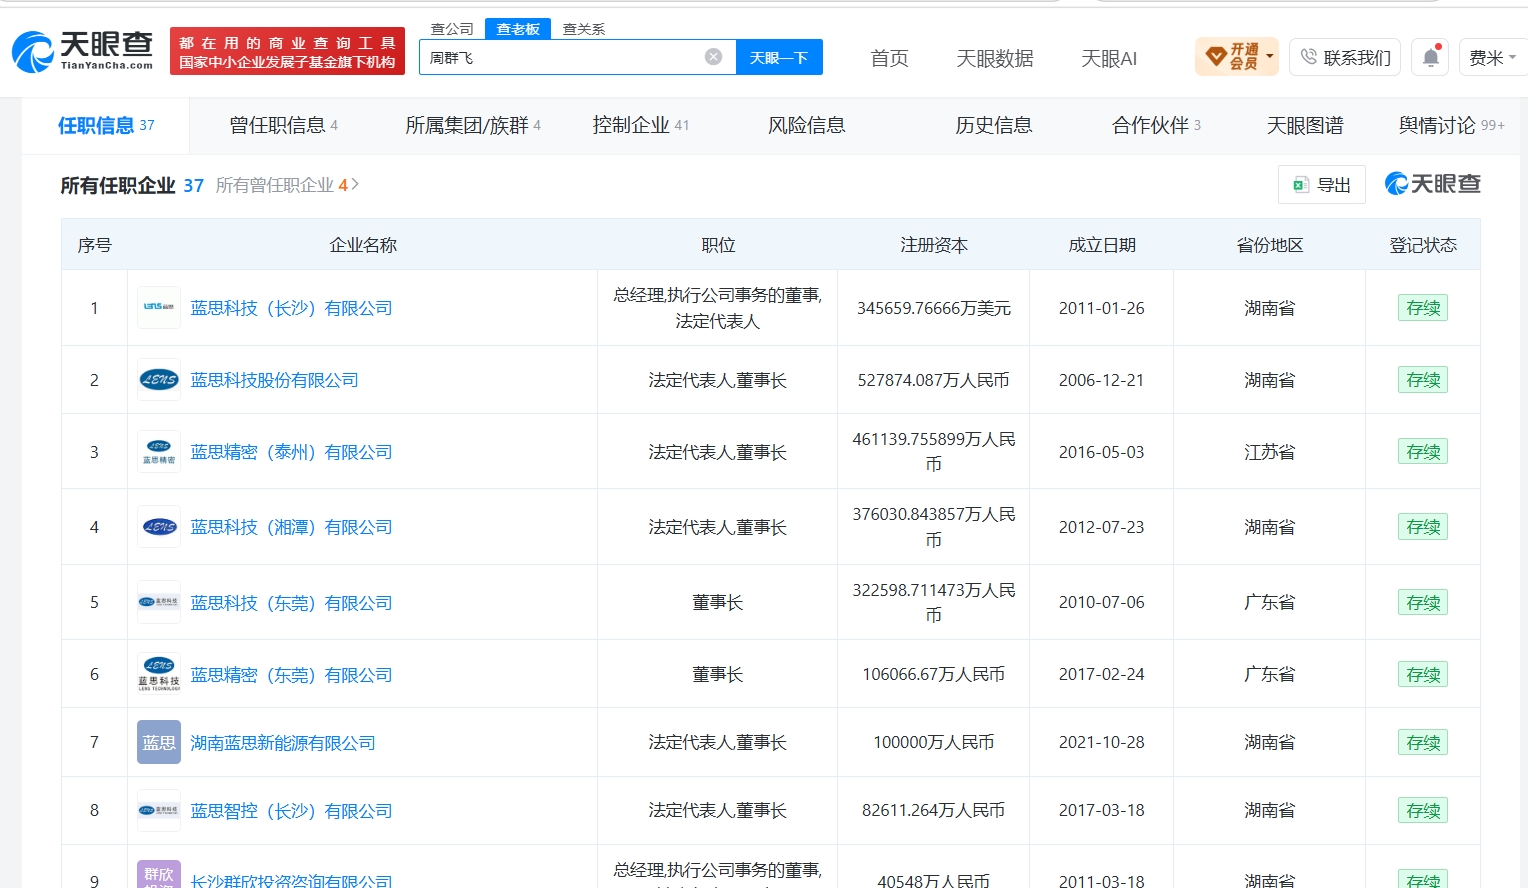Click the 联系我们 phone icon button
The width and height of the screenshot is (1528, 888).
1345,57
